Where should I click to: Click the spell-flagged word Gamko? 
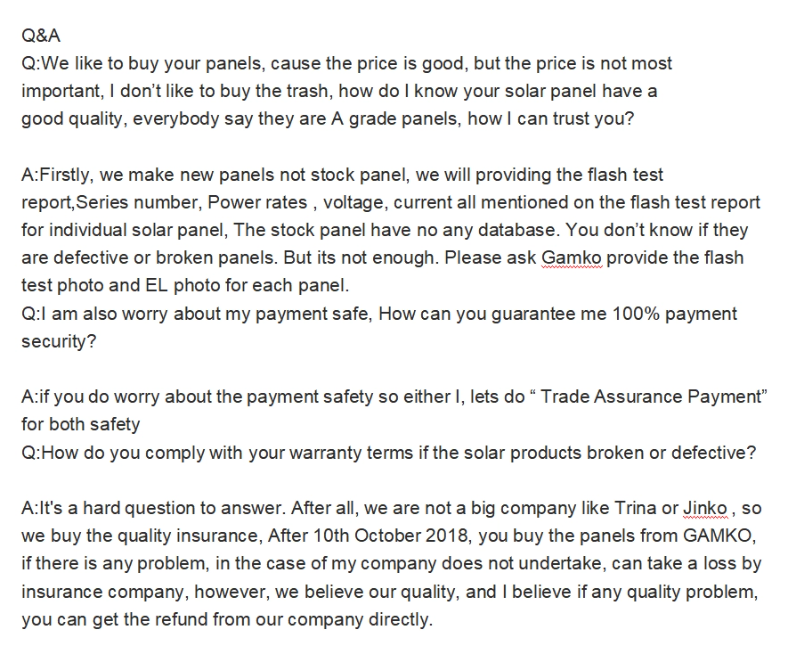click(571, 258)
